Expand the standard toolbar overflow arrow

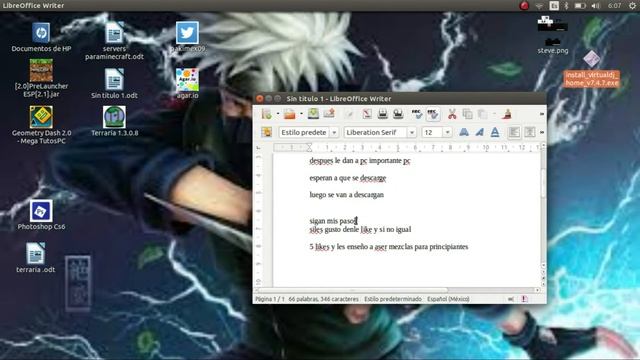(x=542, y=114)
